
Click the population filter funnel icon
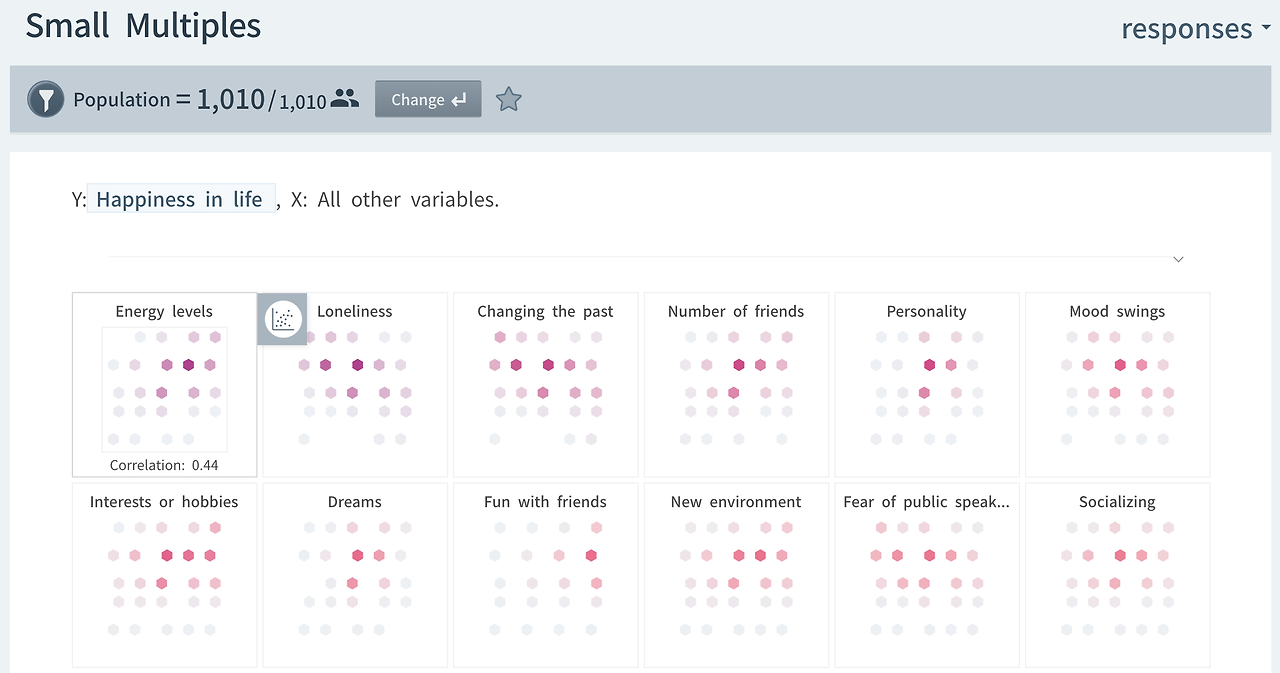point(46,100)
